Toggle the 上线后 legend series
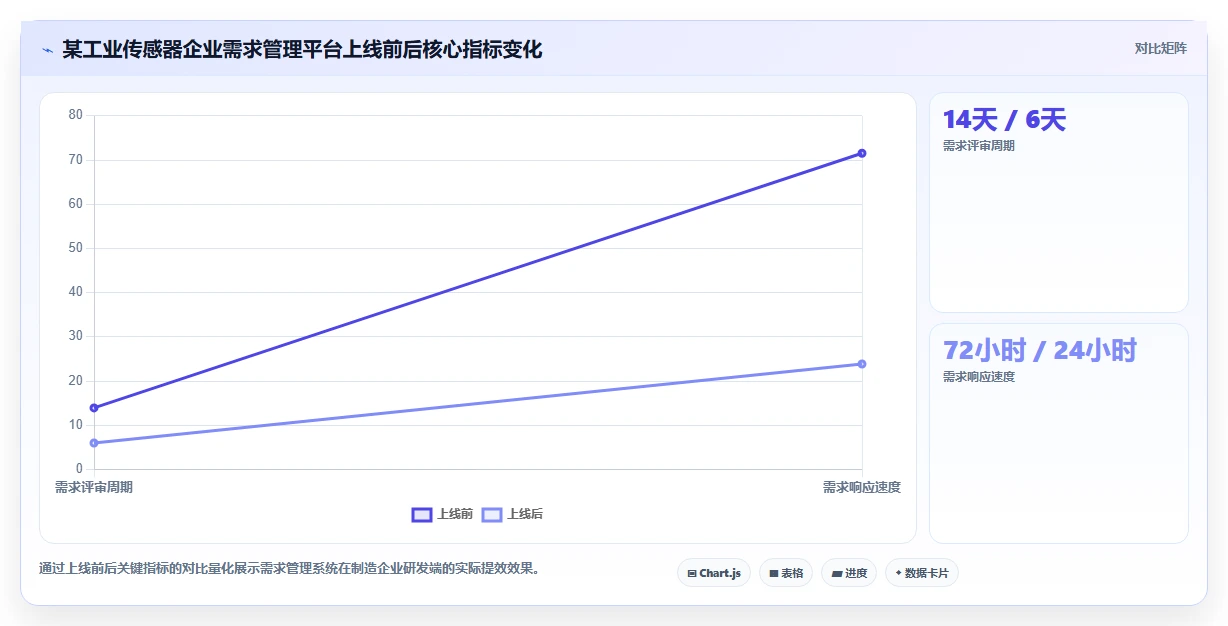 pyautogui.click(x=512, y=514)
